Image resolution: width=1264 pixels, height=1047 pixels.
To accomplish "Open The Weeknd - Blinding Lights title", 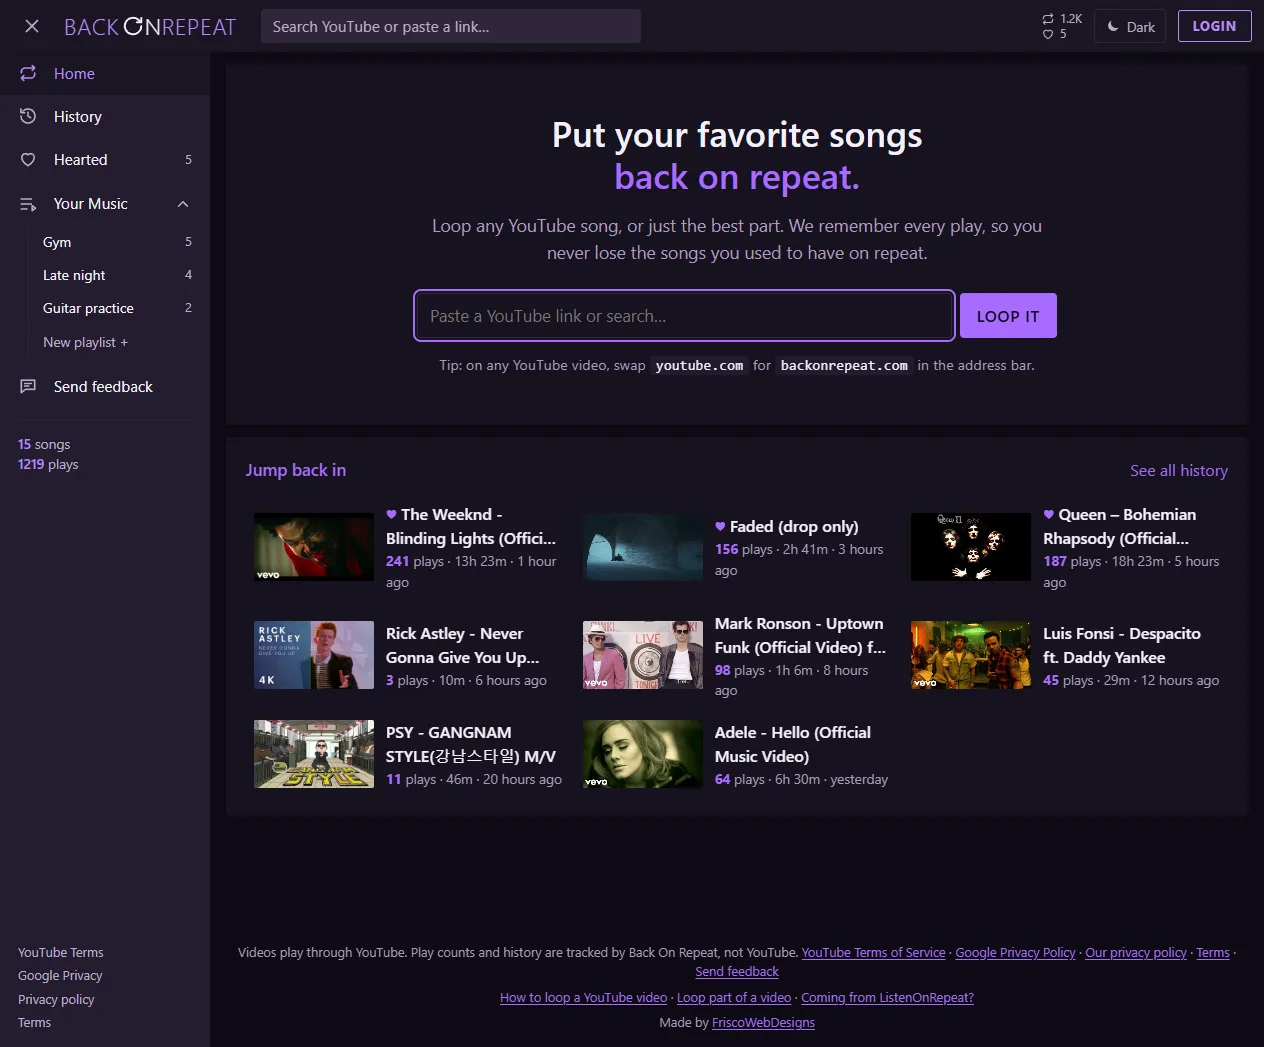I will [x=471, y=526].
